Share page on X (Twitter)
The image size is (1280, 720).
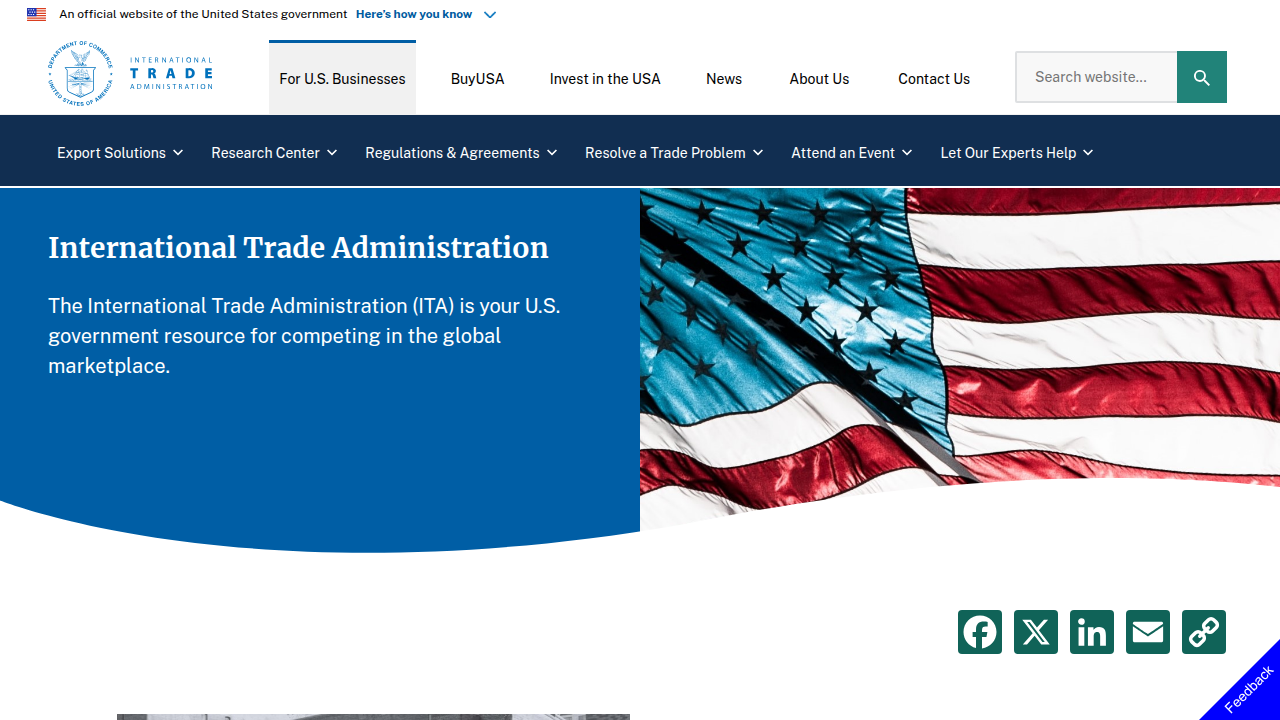point(1036,632)
